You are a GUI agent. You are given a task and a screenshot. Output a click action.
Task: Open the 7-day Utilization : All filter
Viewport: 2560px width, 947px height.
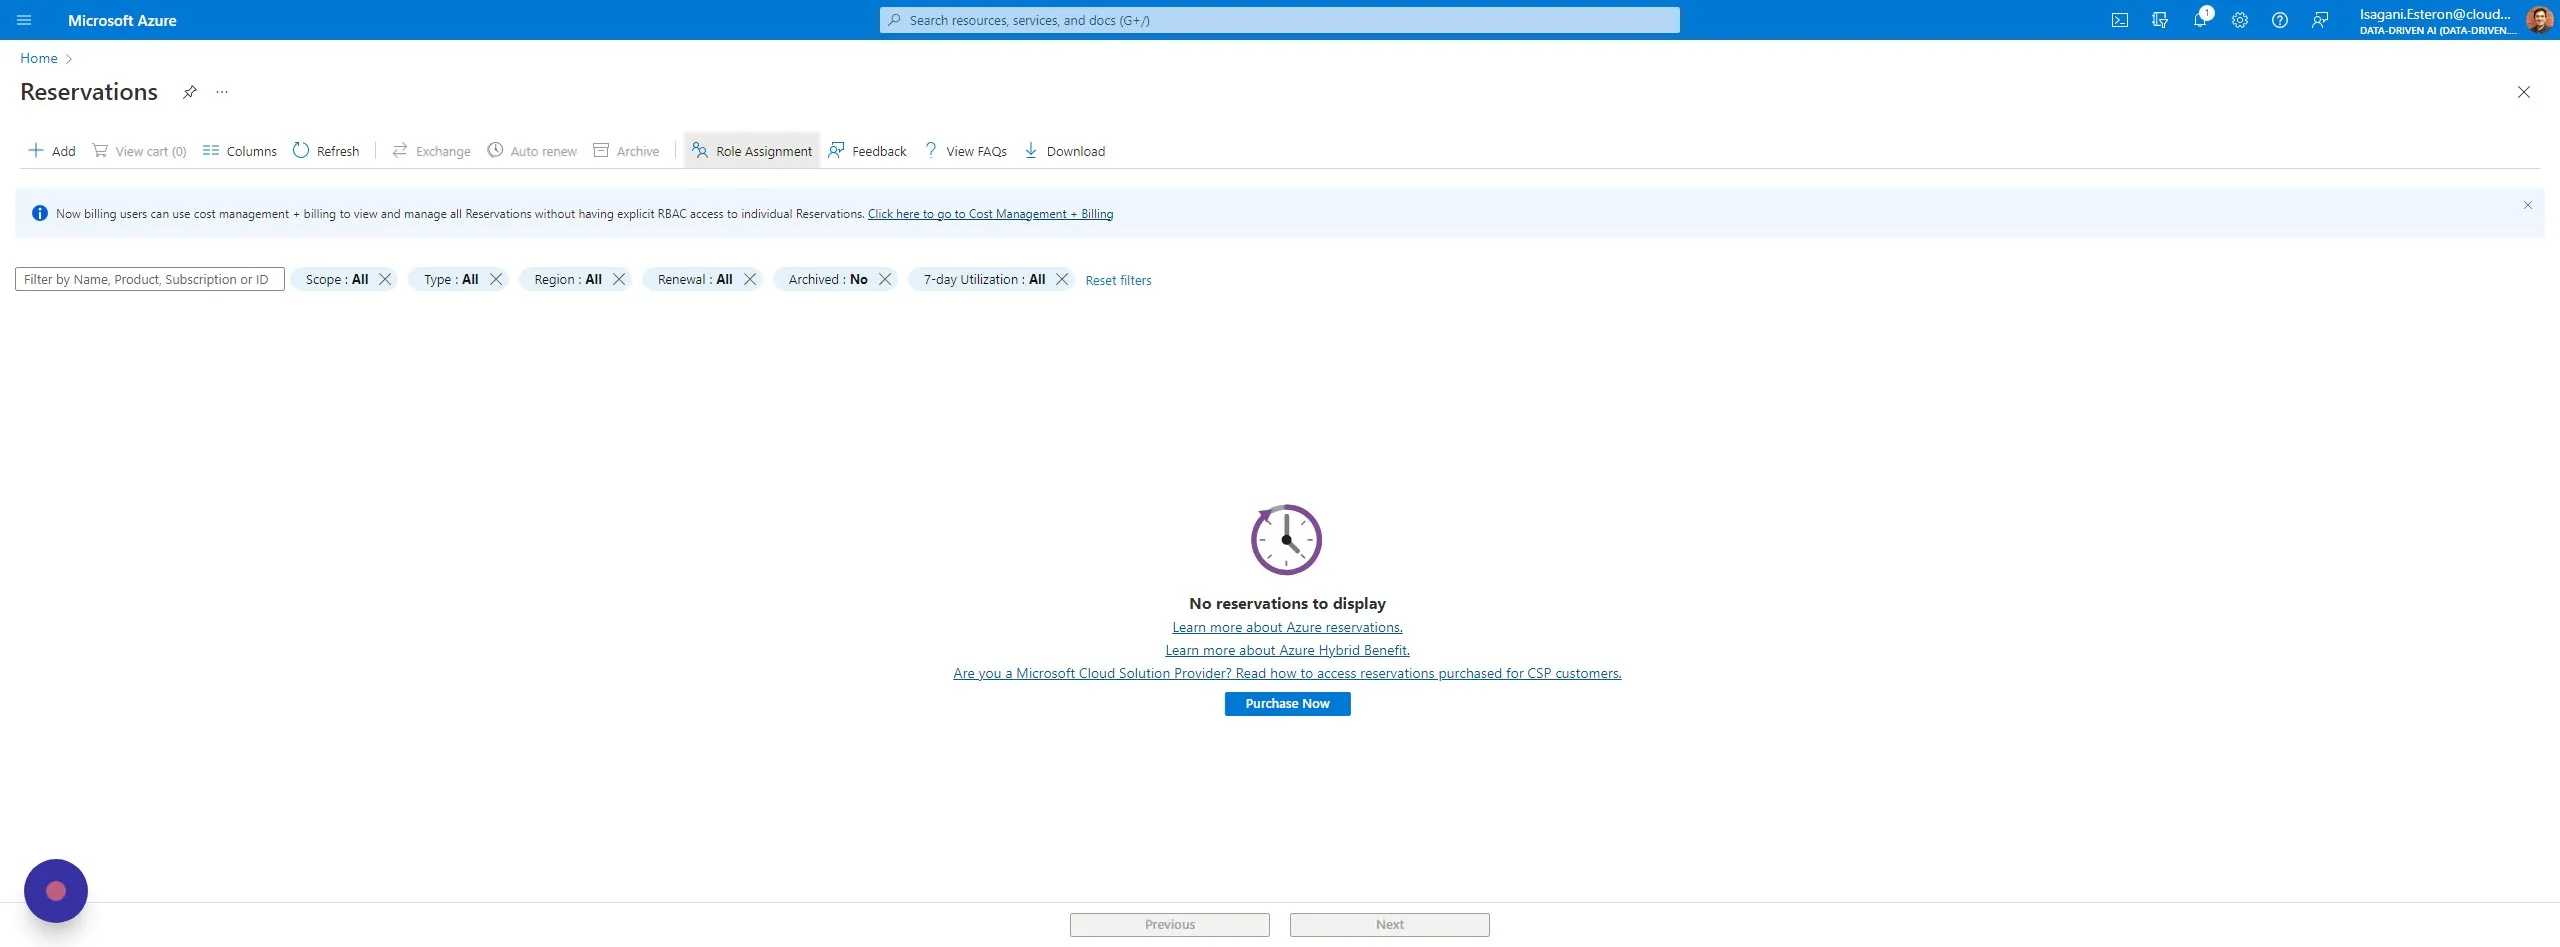[x=984, y=279]
